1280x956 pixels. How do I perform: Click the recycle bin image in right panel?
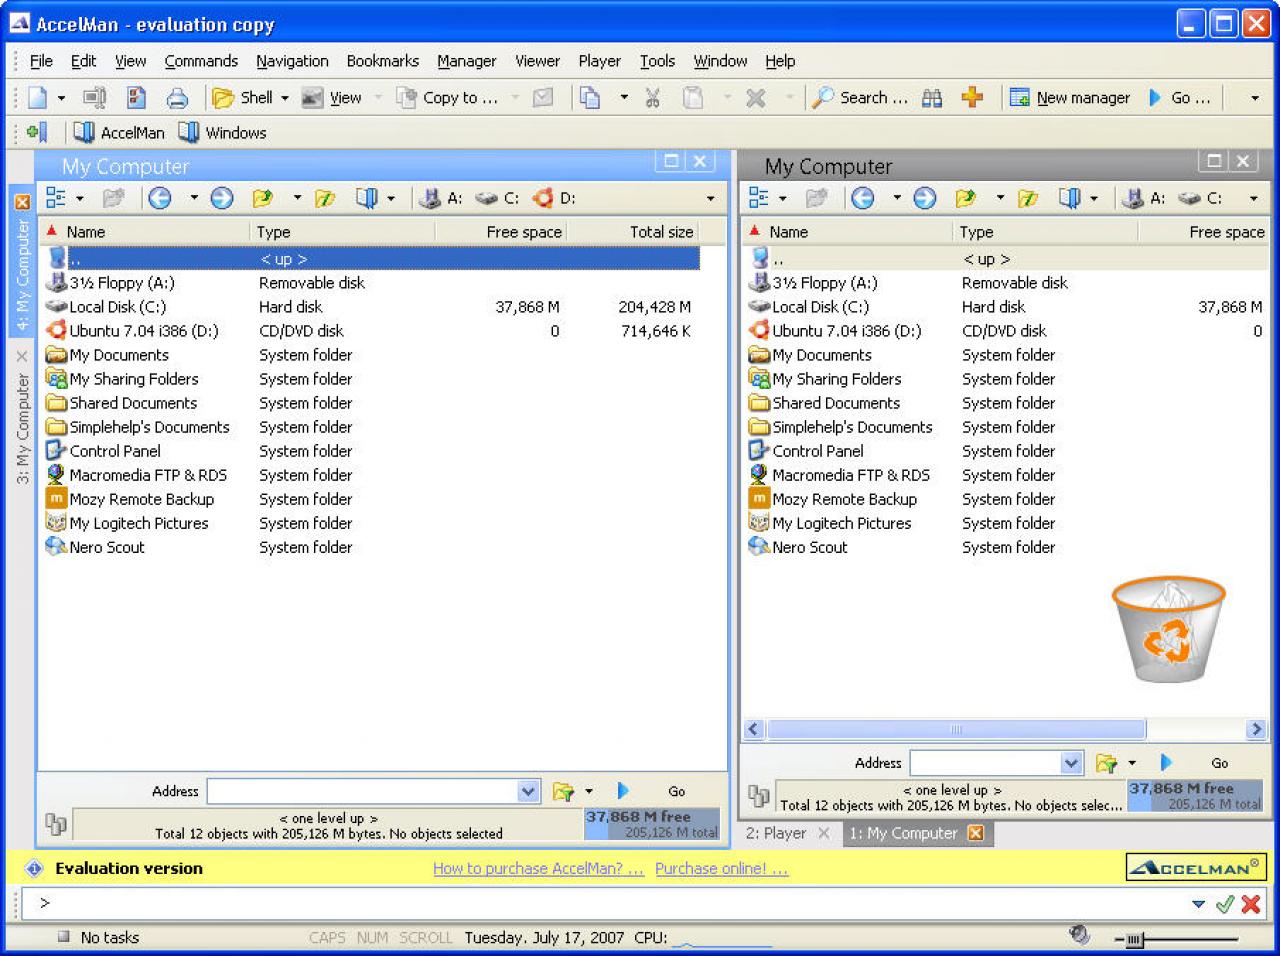[1168, 630]
